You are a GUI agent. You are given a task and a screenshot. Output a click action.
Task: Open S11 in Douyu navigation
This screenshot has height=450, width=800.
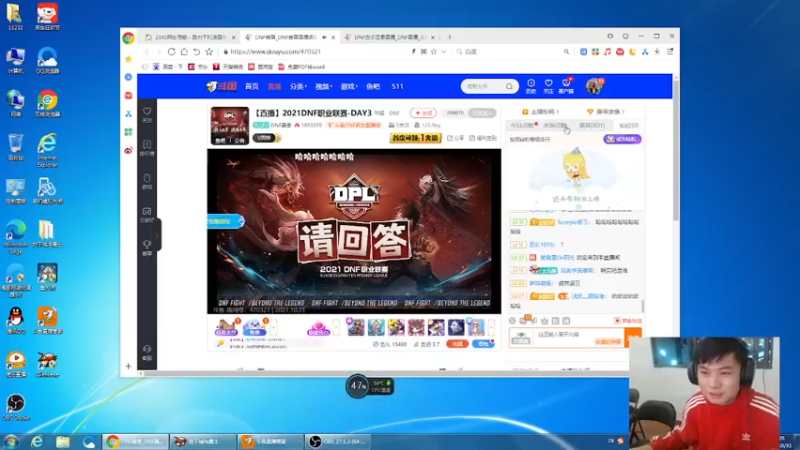click(x=397, y=86)
